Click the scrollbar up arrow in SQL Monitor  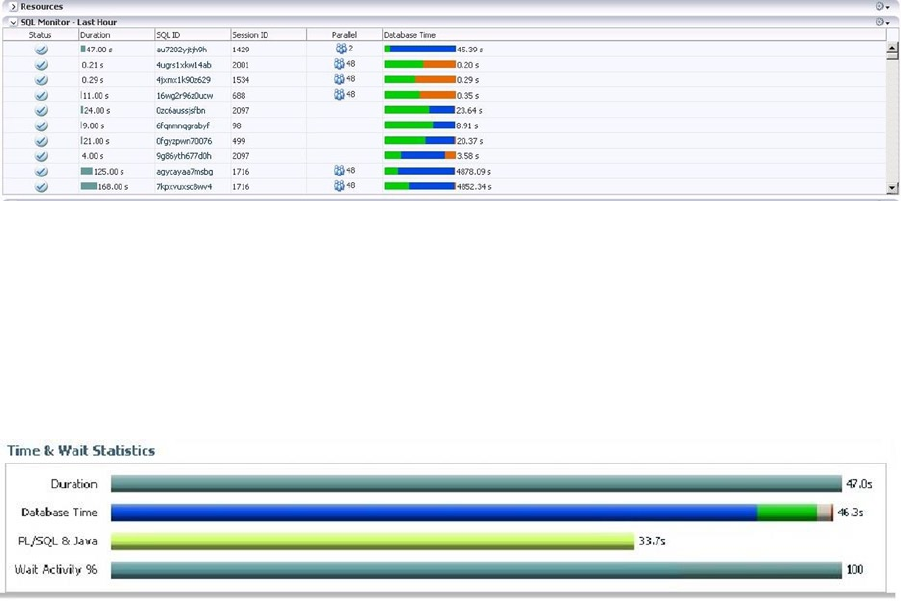892,48
